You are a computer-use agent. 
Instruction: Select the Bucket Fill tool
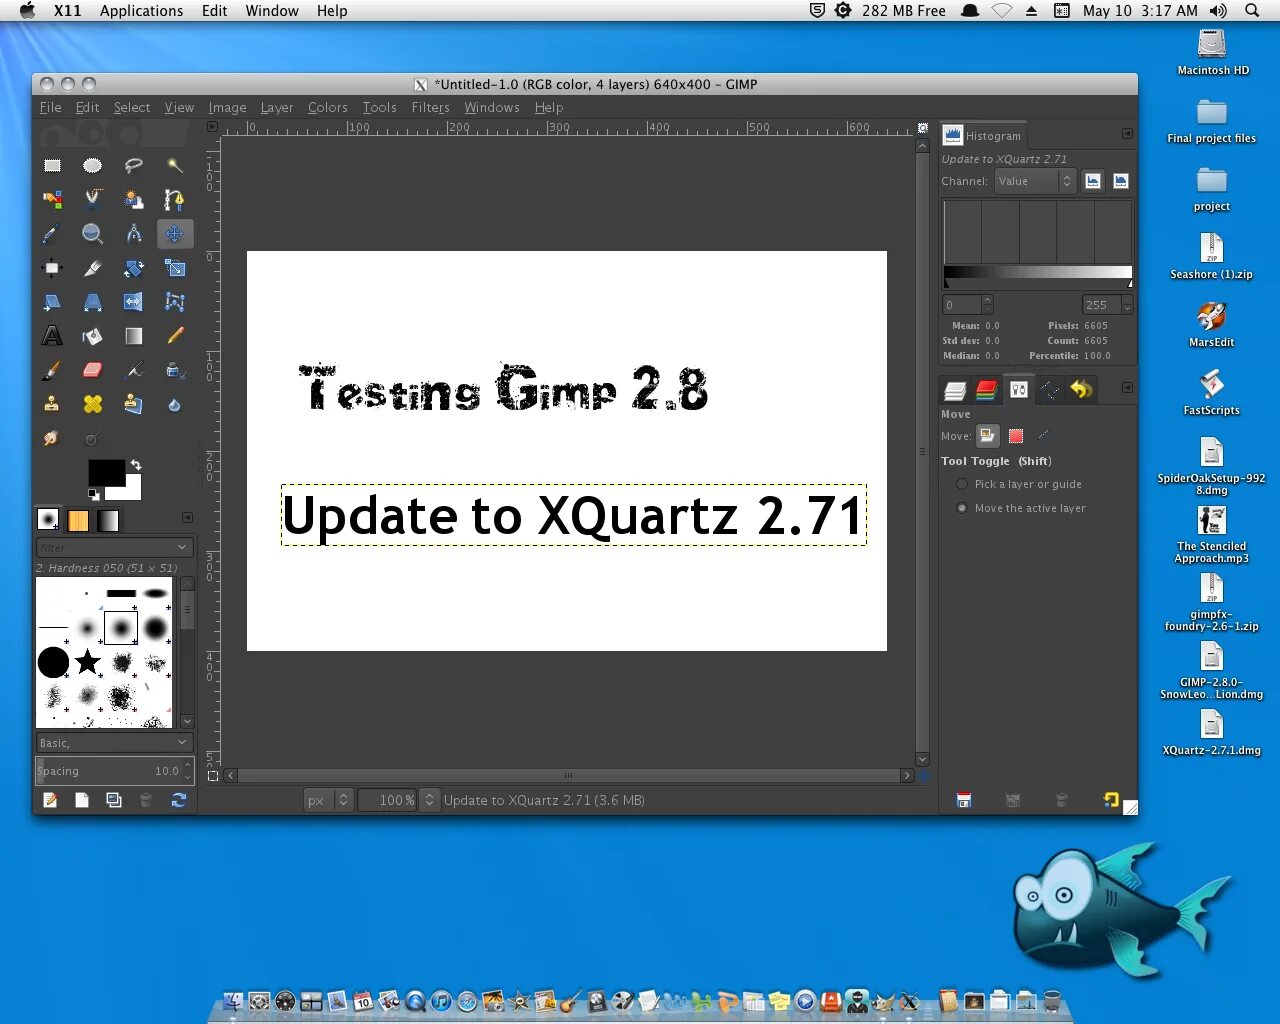(93, 336)
